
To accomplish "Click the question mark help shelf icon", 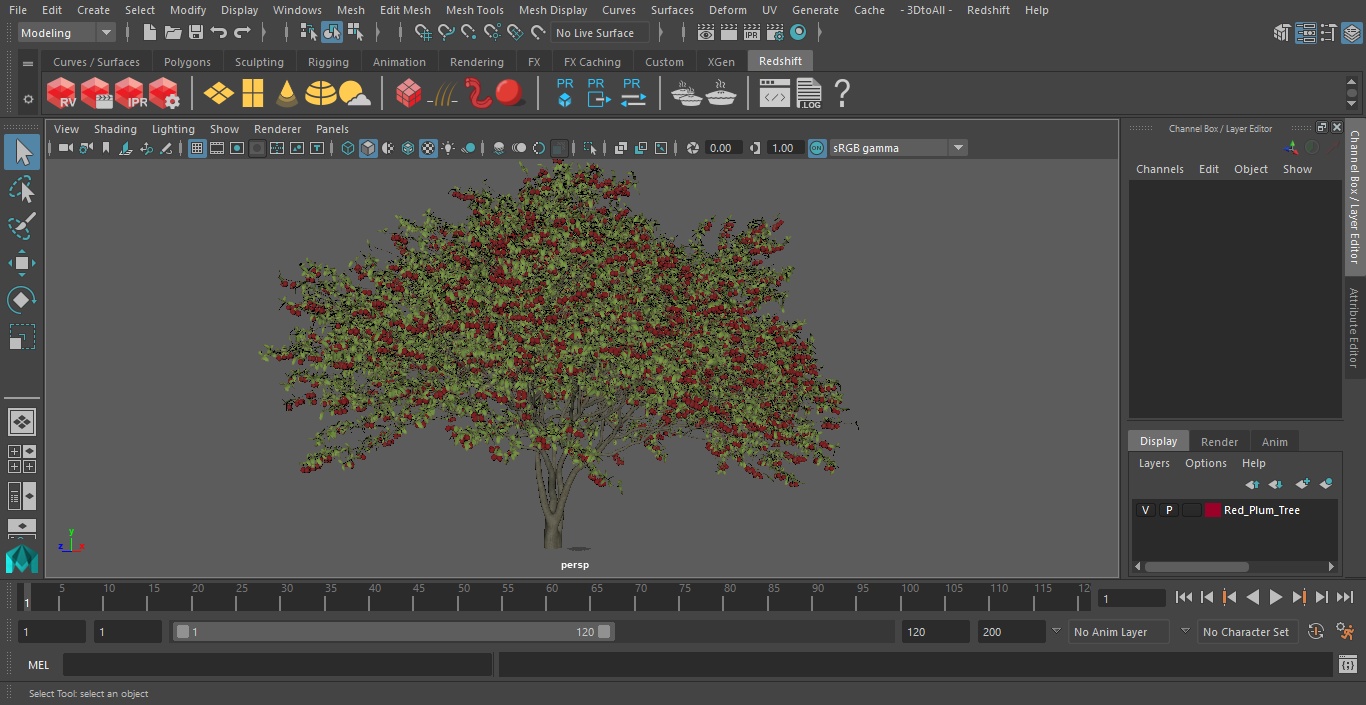I will (x=842, y=94).
